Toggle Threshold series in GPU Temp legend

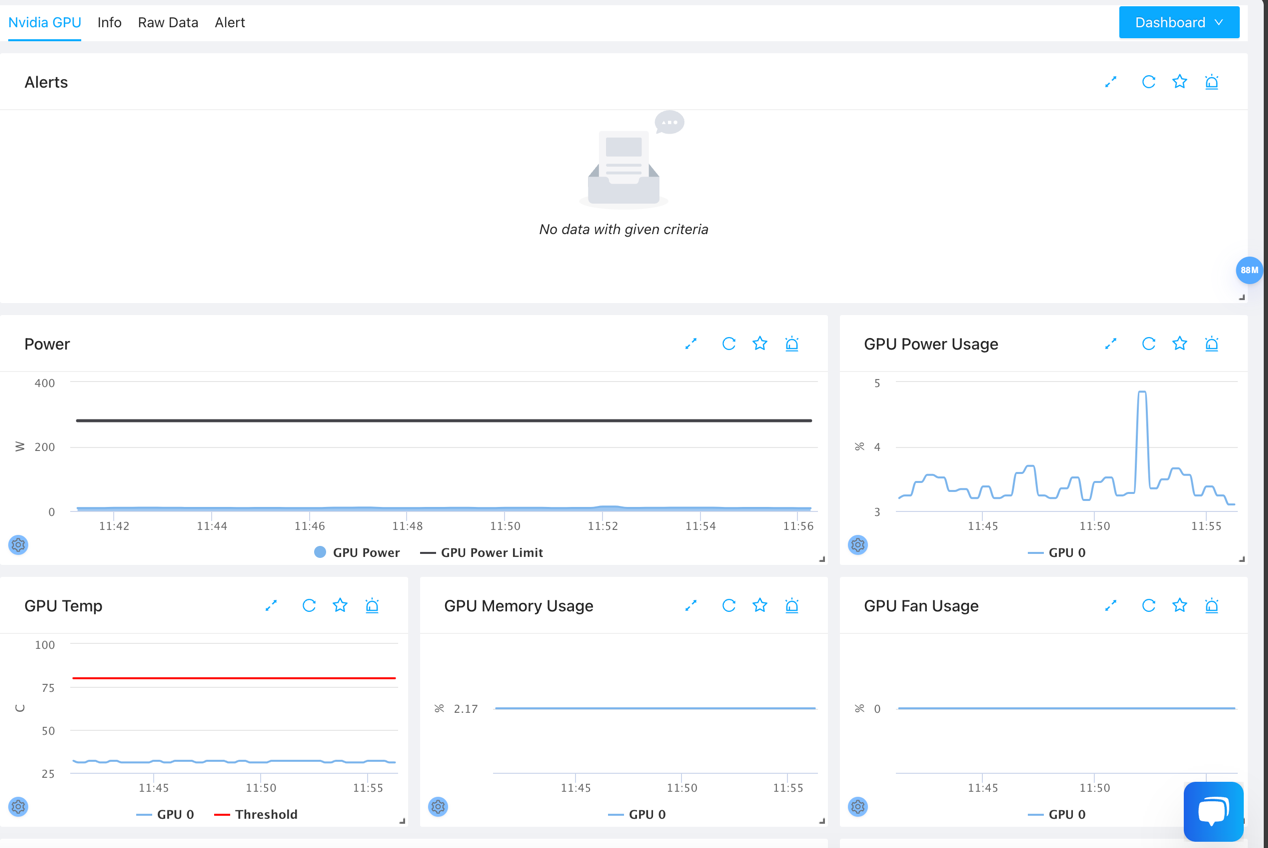coord(256,815)
